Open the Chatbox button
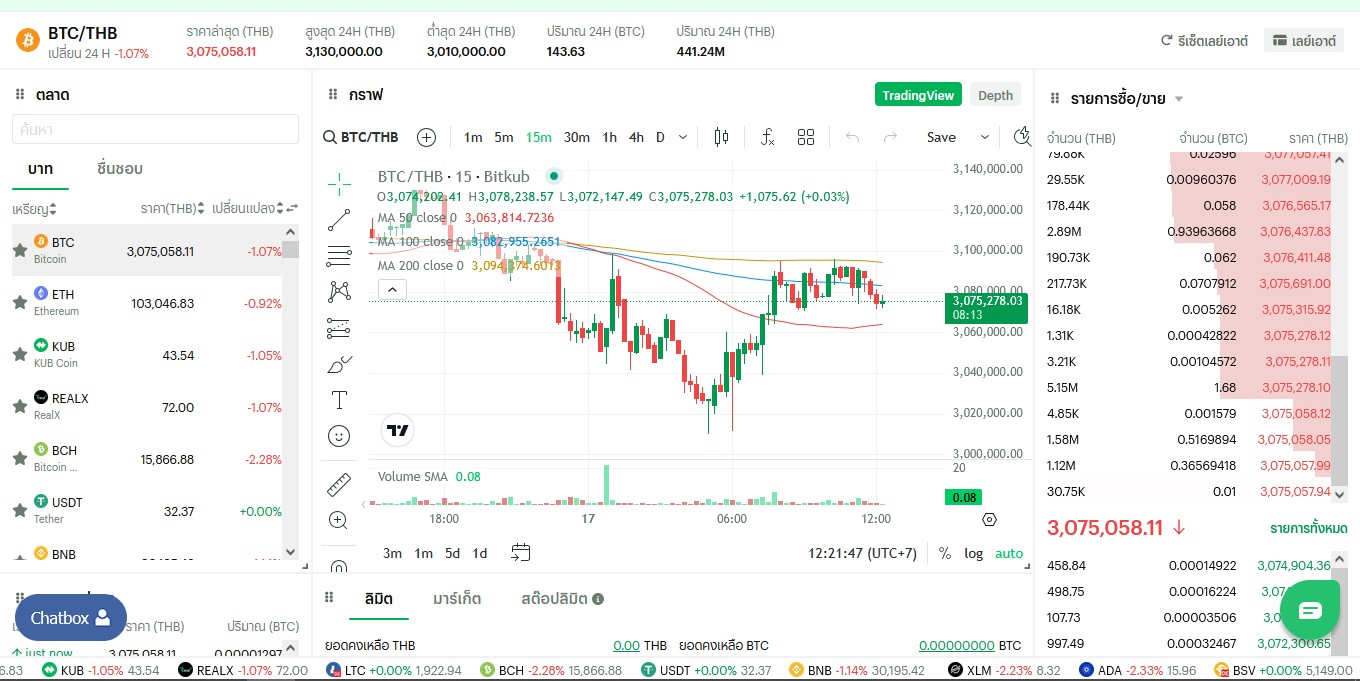Image resolution: width=1360 pixels, height=681 pixels. (x=70, y=618)
